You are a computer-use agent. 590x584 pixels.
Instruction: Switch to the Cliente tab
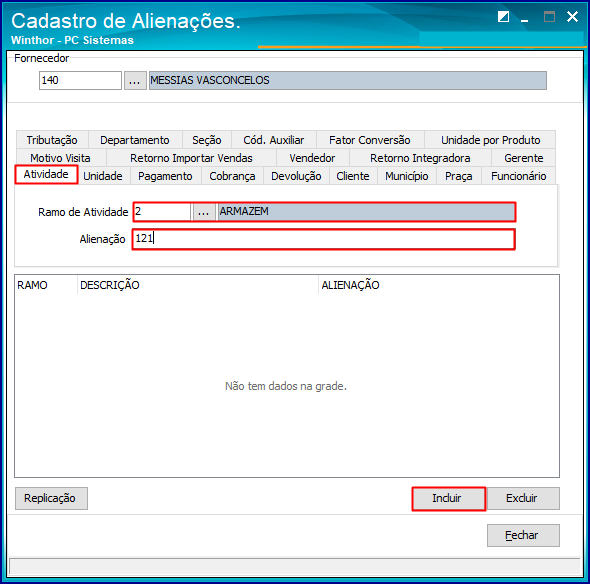tap(353, 176)
